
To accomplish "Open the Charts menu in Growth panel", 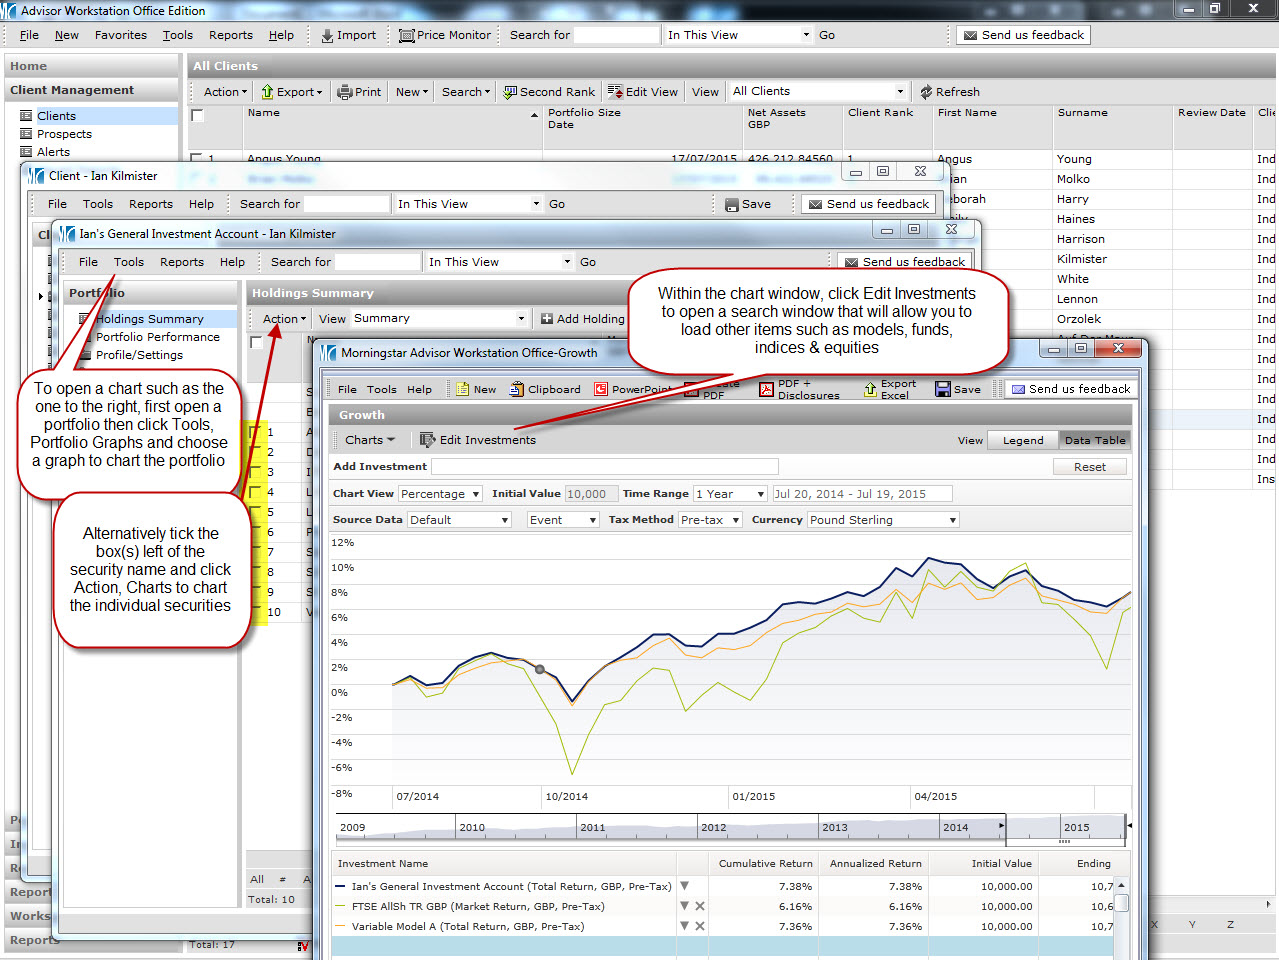I will click(369, 440).
